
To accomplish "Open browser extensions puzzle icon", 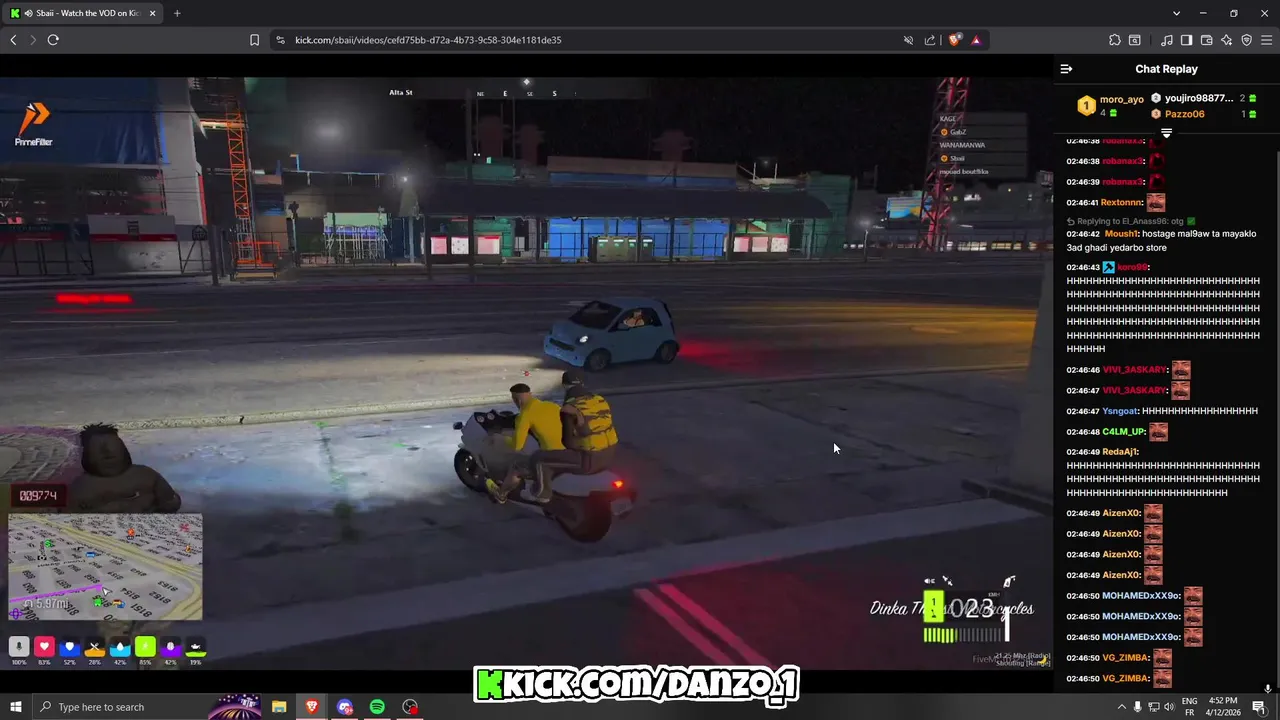I will pyautogui.click(x=1115, y=40).
